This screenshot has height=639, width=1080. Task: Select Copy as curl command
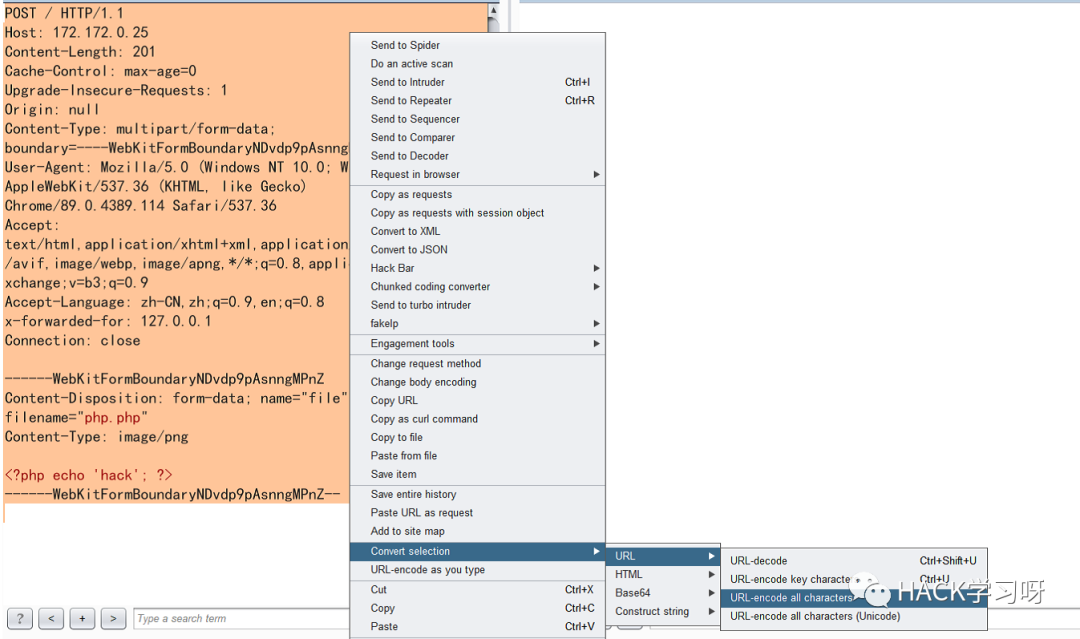(x=477, y=419)
